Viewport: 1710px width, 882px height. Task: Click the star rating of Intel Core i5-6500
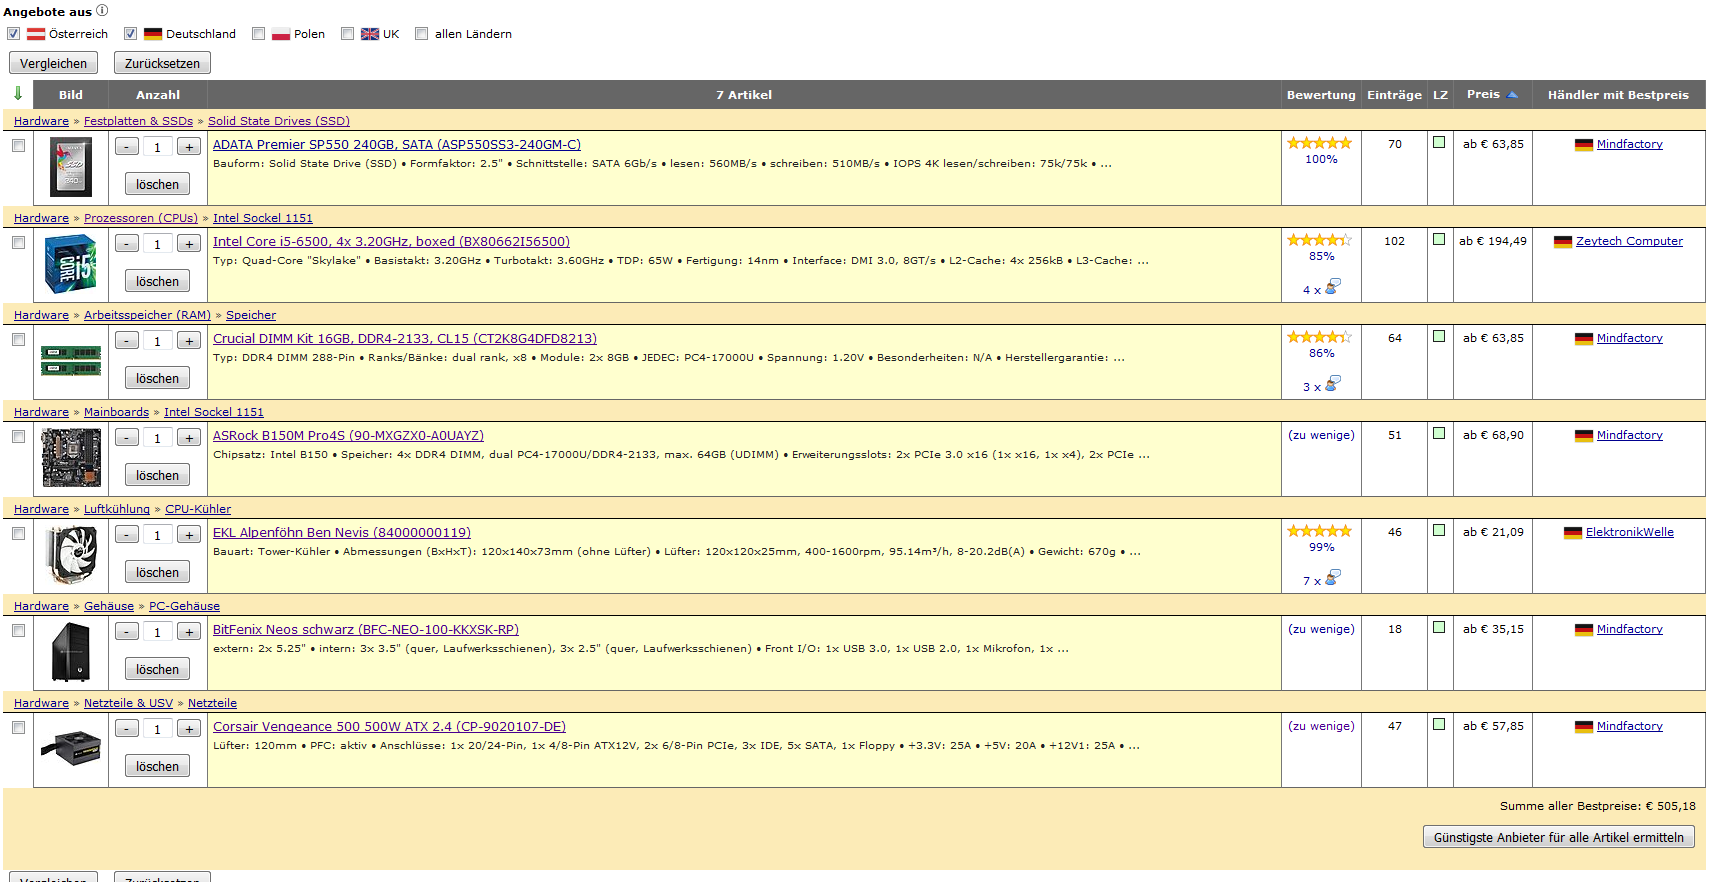click(x=1319, y=240)
